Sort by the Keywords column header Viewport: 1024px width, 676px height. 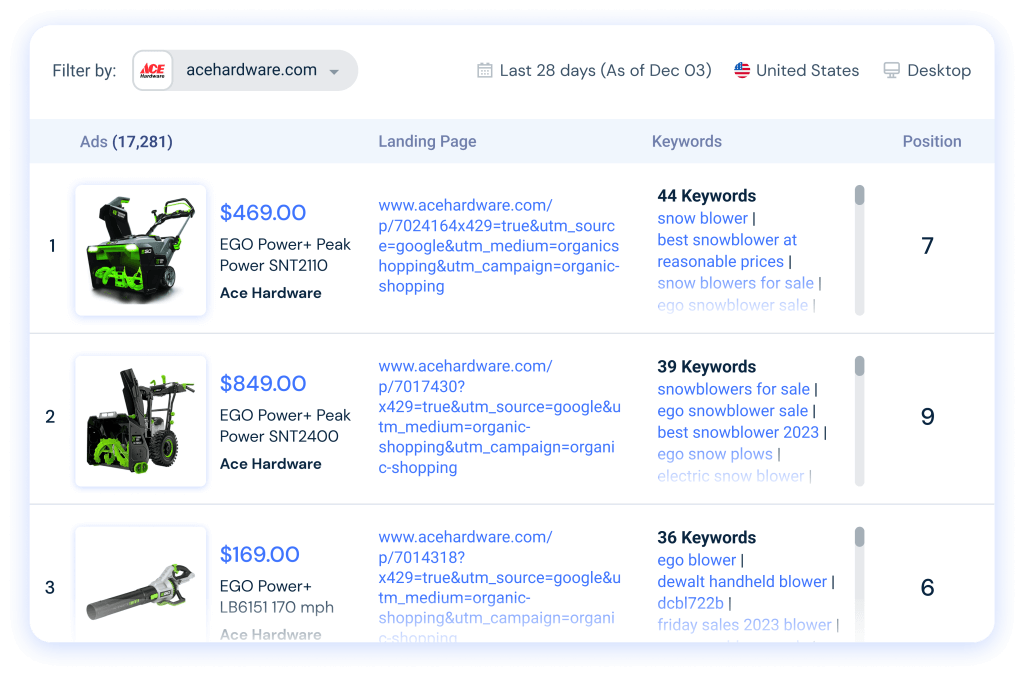pyautogui.click(x=686, y=142)
